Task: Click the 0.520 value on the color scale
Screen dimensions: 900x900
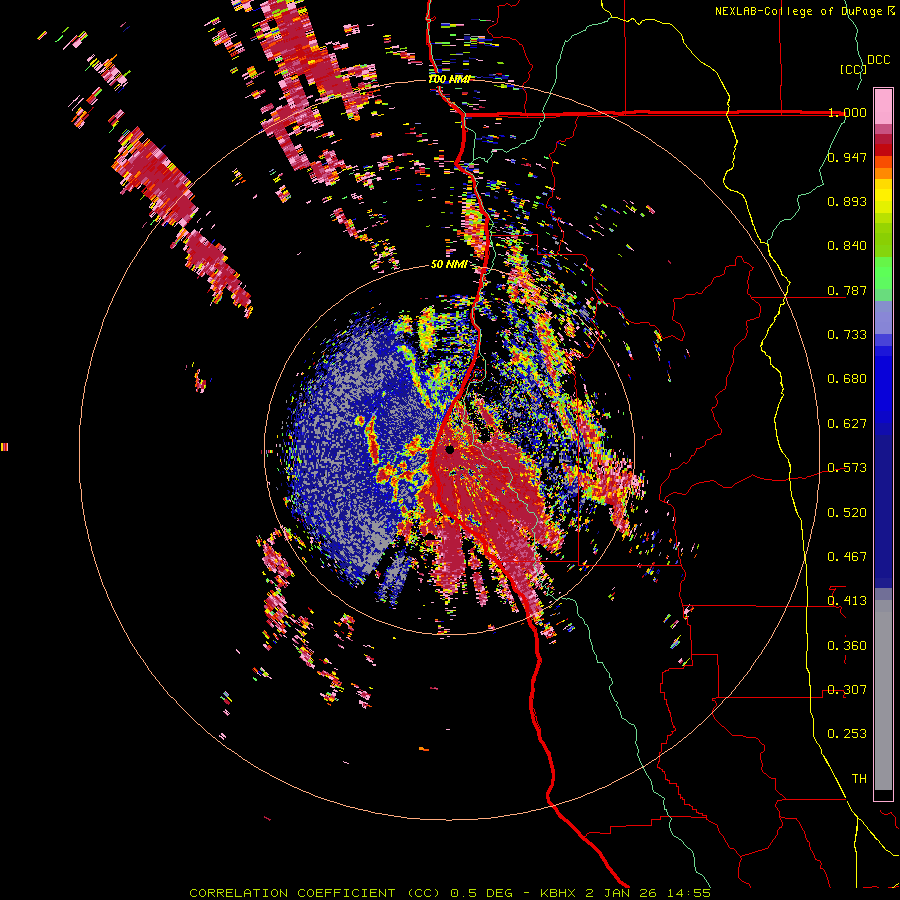Action: 847,512
